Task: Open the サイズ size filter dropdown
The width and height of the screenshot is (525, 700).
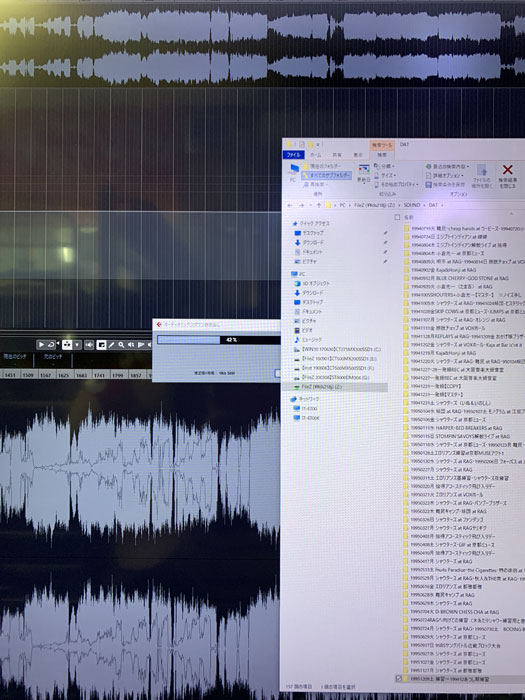Action: tap(384, 175)
